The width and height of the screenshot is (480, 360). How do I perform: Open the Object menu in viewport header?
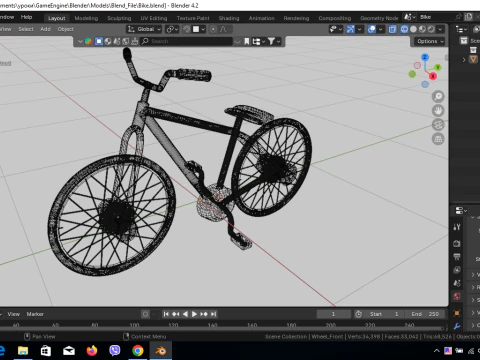(65, 29)
